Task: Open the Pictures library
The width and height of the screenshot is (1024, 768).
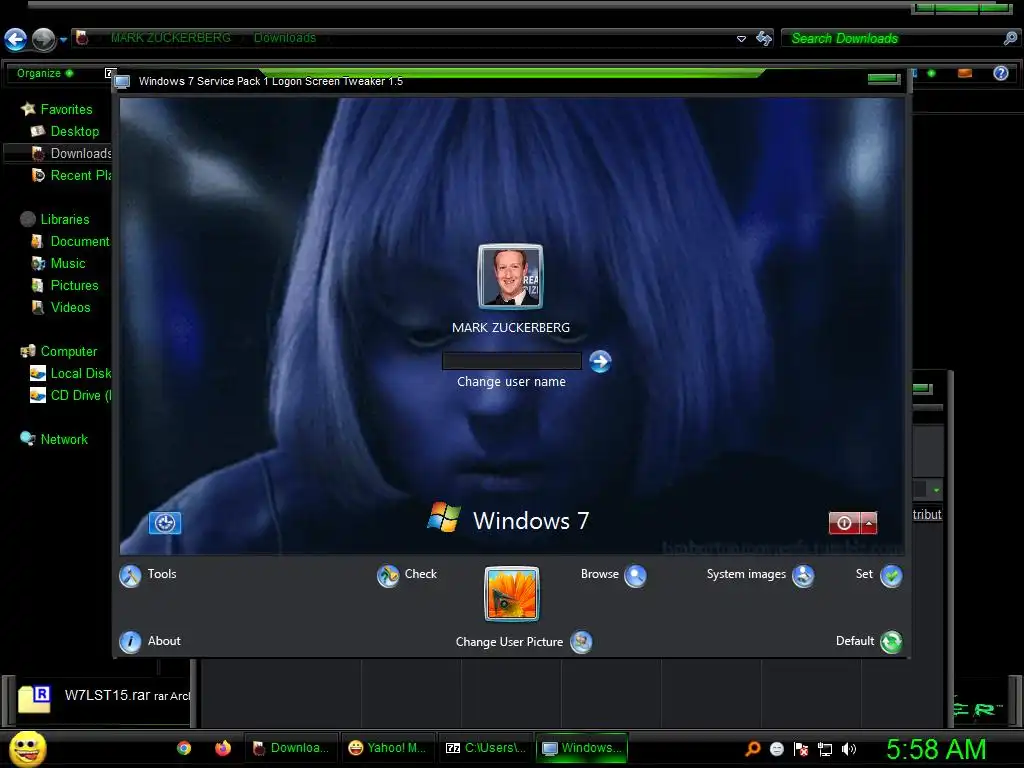Action: pyautogui.click(x=74, y=285)
